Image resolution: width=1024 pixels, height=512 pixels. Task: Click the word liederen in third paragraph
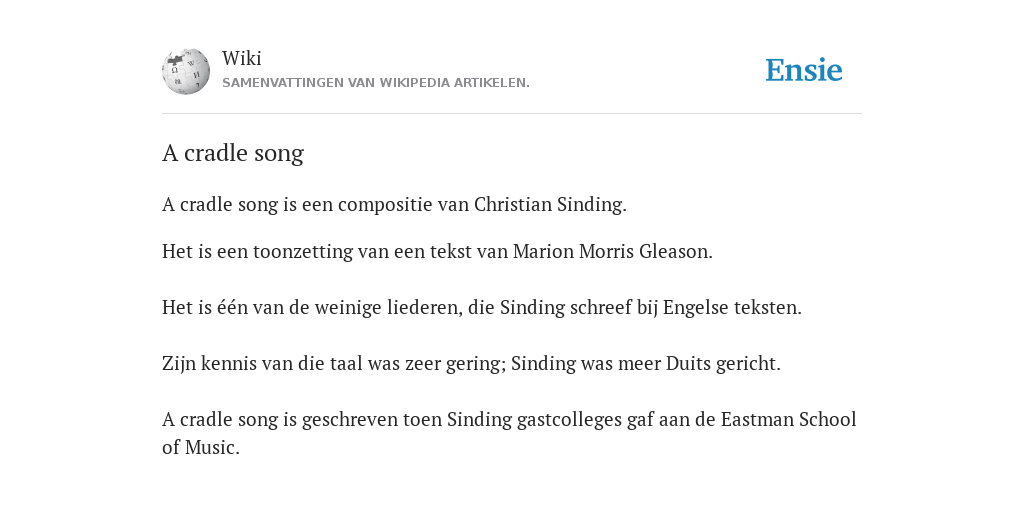point(424,308)
